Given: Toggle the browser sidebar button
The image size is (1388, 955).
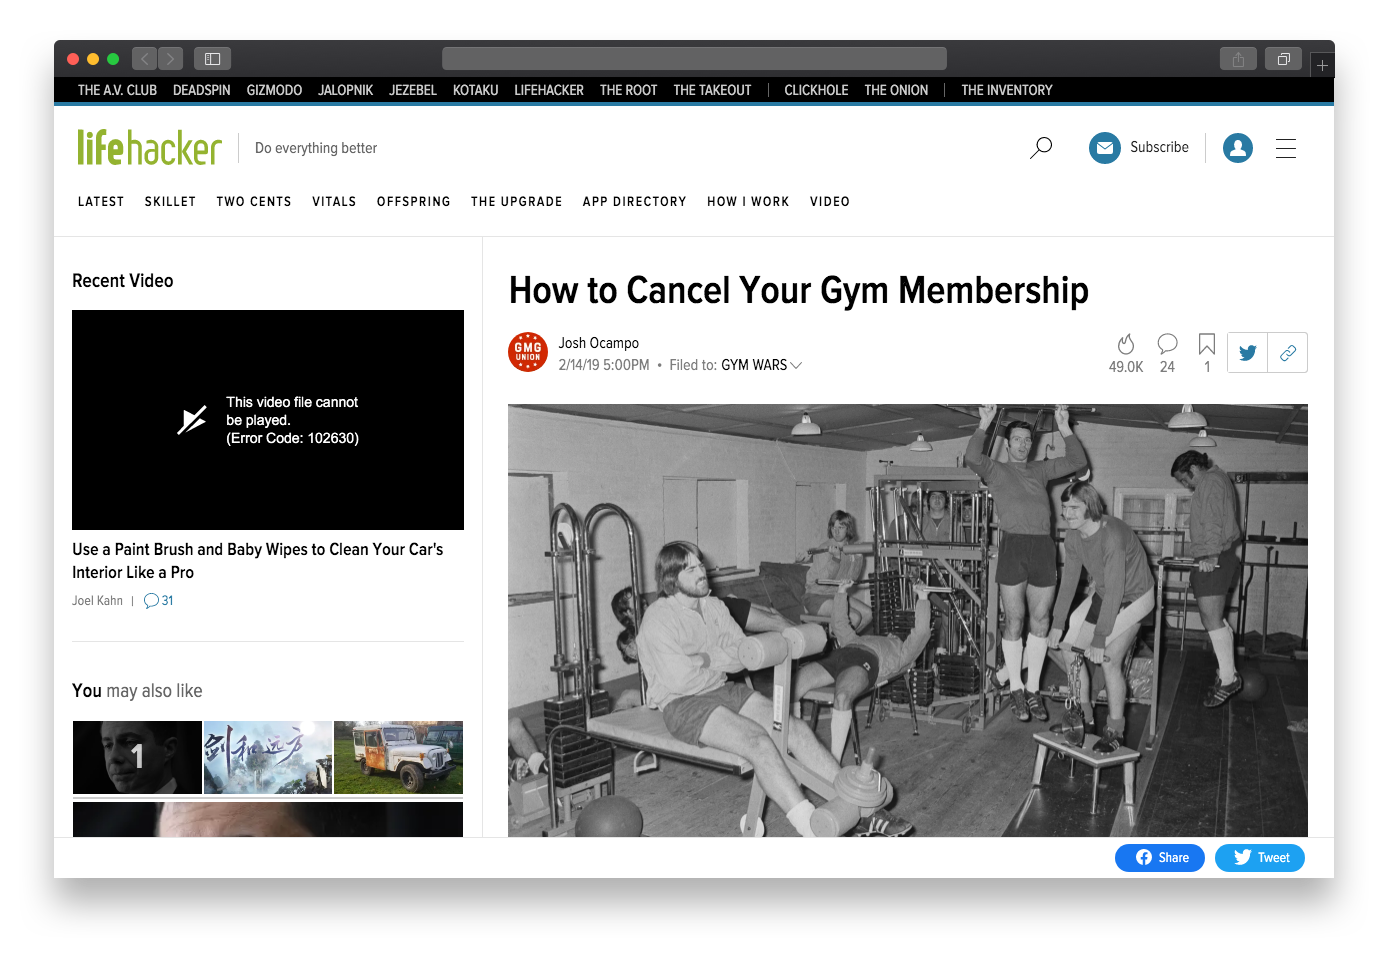Looking at the screenshot, I should pyautogui.click(x=213, y=59).
